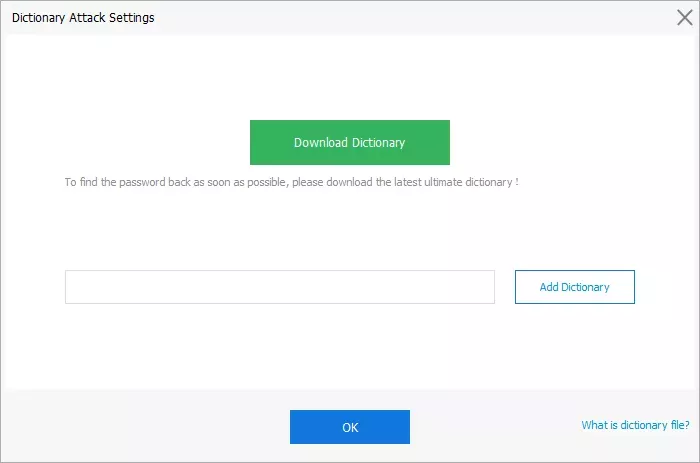Dismiss the dialog using the X icon
700x463 pixels.
(x=683, y=17)
